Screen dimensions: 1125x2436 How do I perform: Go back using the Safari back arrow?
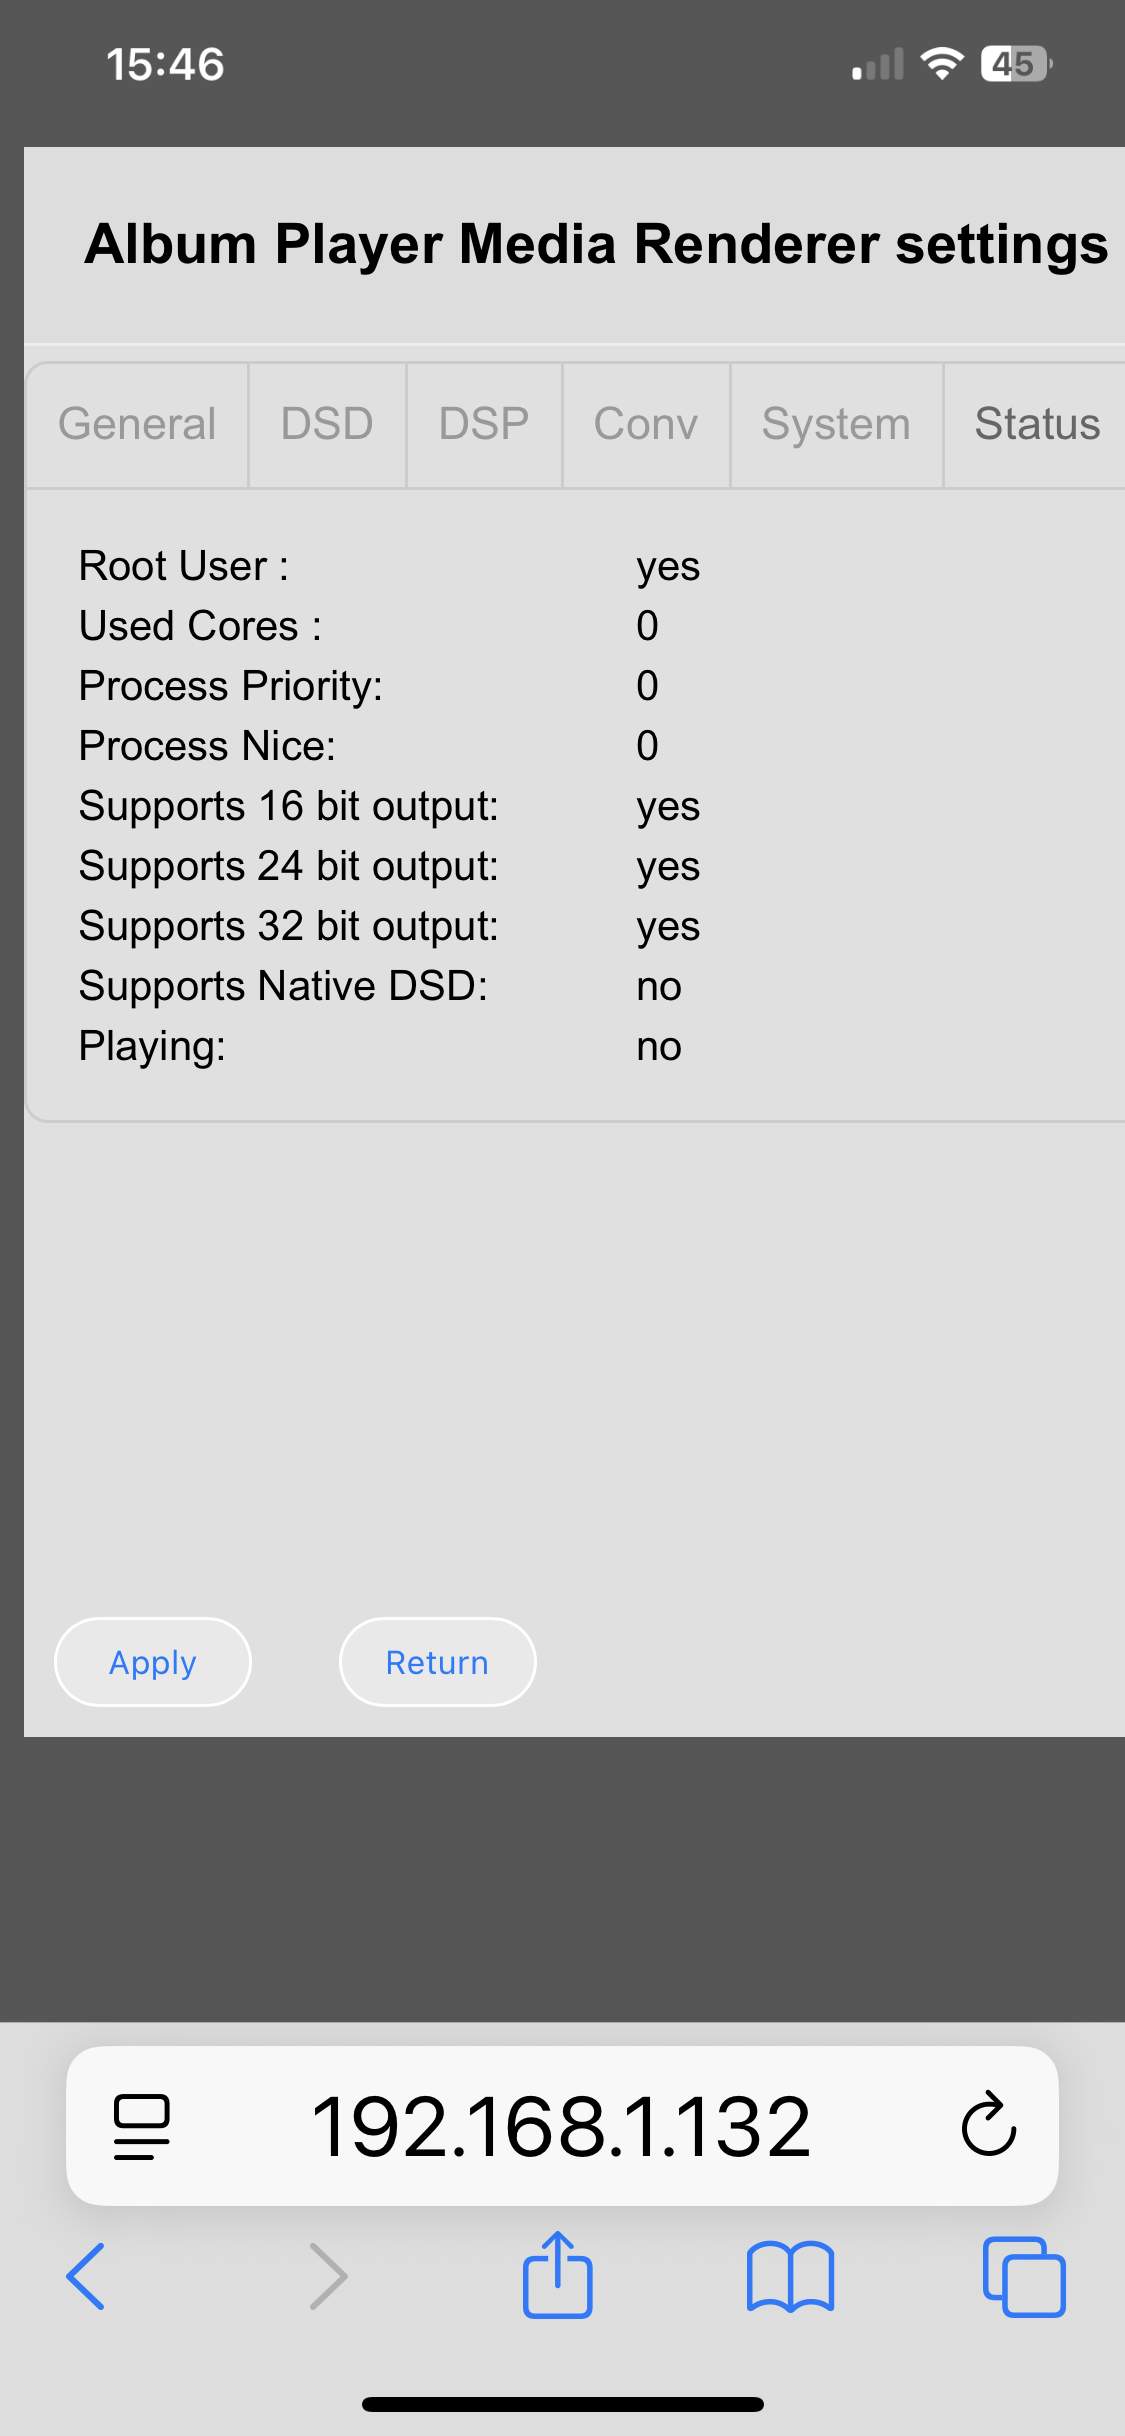coord(86,2276)
